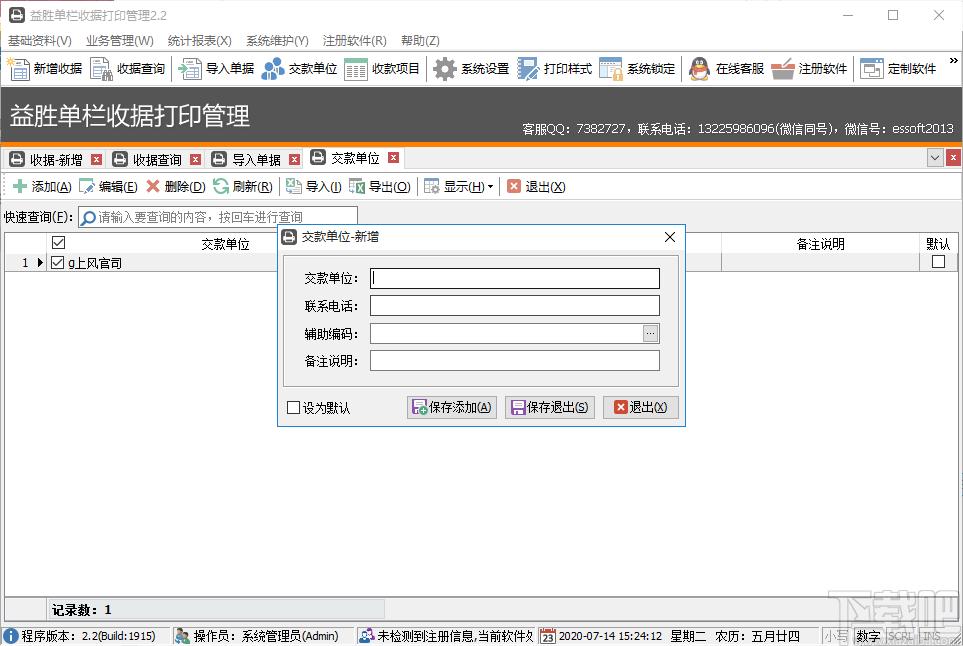Open the 辅助编码 ellipsis picker button

click(650, 334)
